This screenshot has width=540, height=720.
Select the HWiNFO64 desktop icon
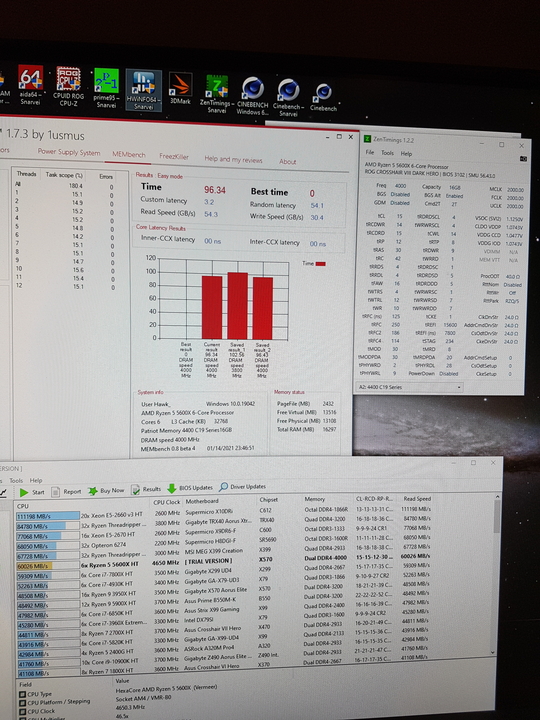tap(143, 90)
